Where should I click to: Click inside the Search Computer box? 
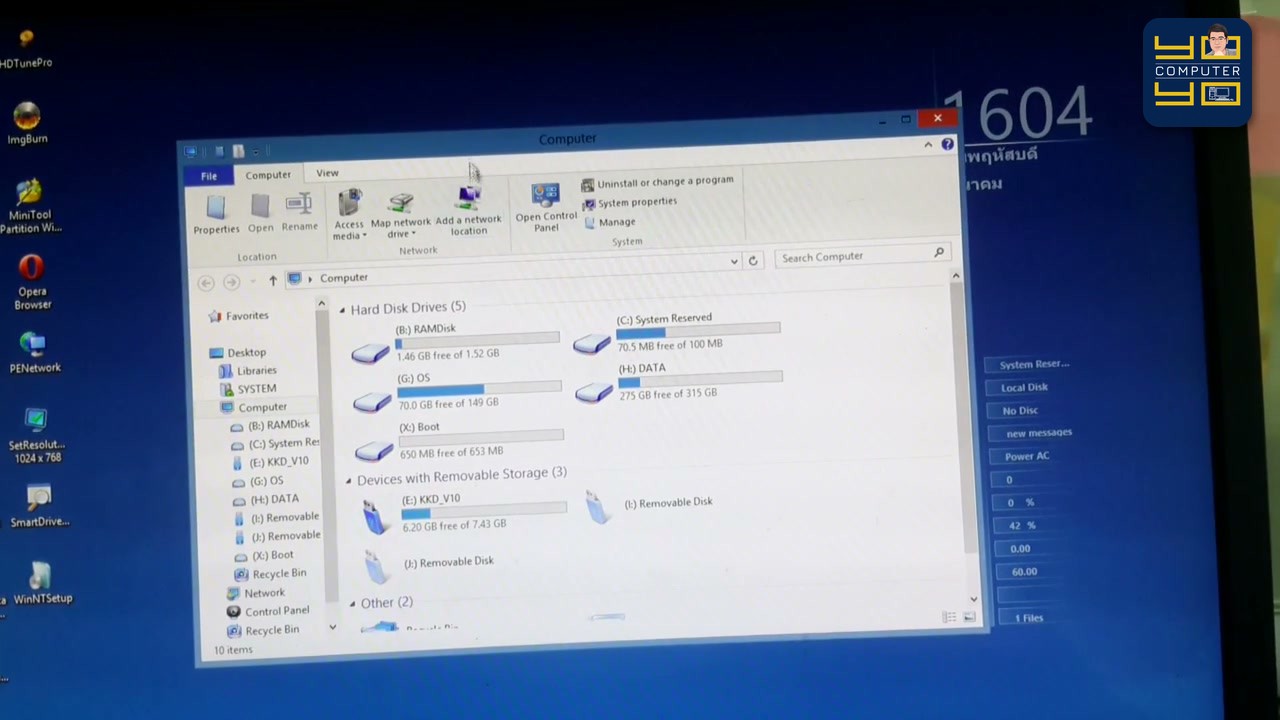pos(862,256)
